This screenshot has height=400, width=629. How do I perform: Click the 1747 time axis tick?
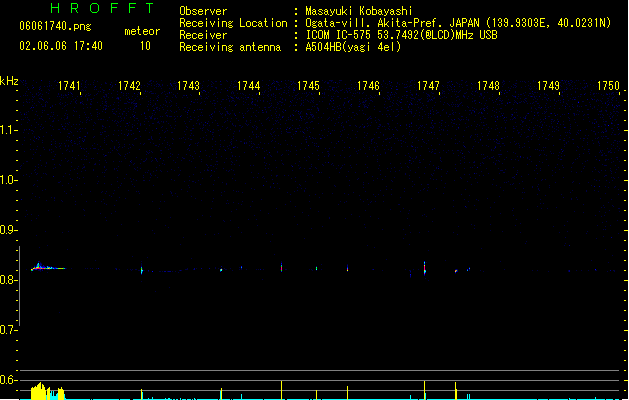(428, 86)
